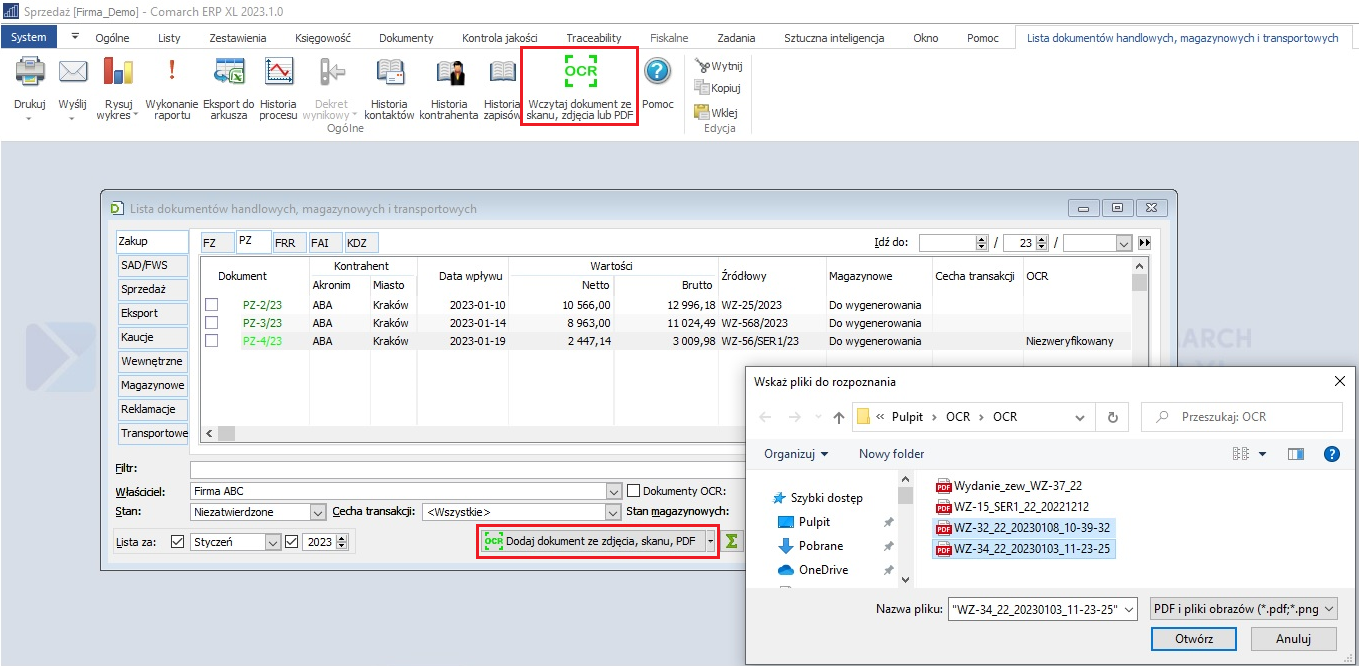Click the Drukuj printer icon

pyautogui.click(x=30, y=72)
